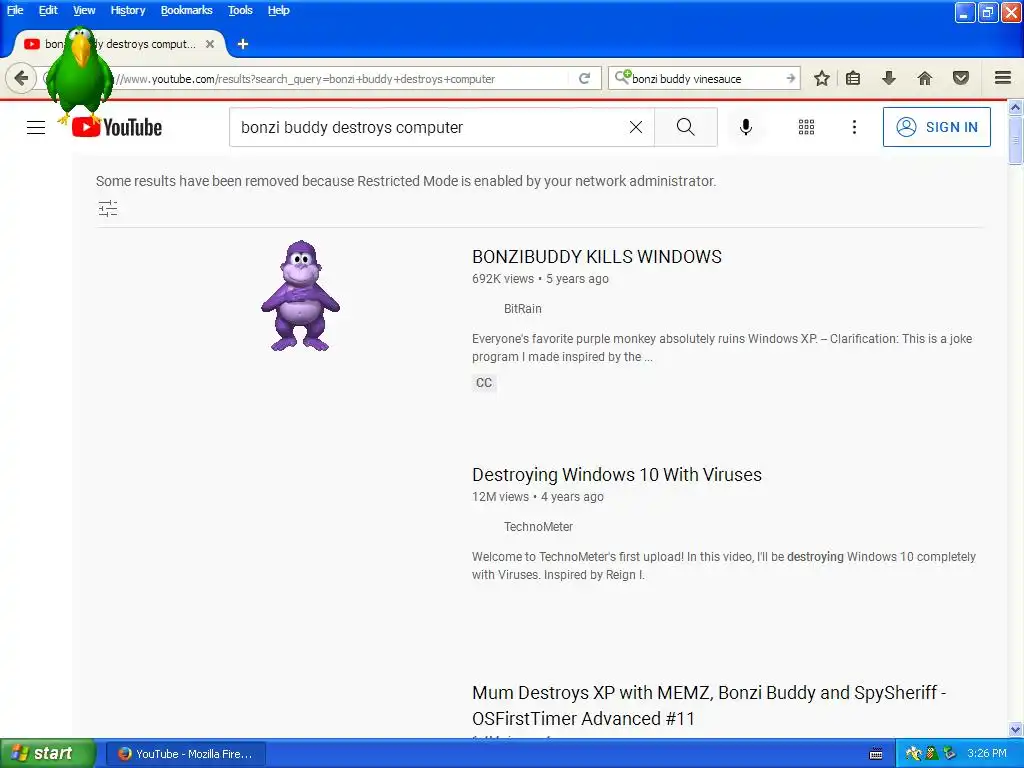Show bookmarks list icon
The height and width of the screenshot is (768, 1024).
[x=853, y=78]
